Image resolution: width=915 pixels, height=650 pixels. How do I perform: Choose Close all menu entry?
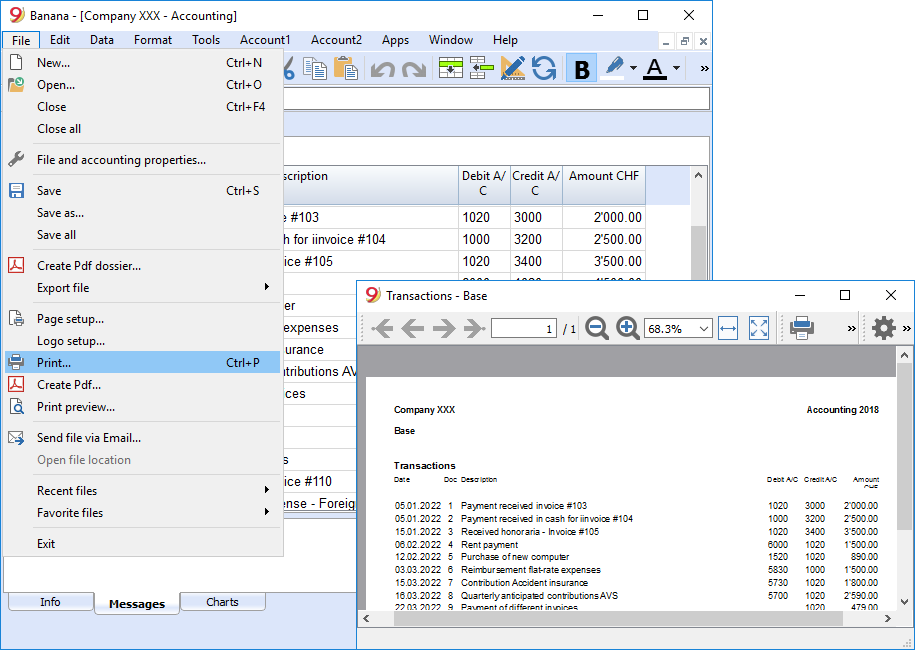click(143, 129)
